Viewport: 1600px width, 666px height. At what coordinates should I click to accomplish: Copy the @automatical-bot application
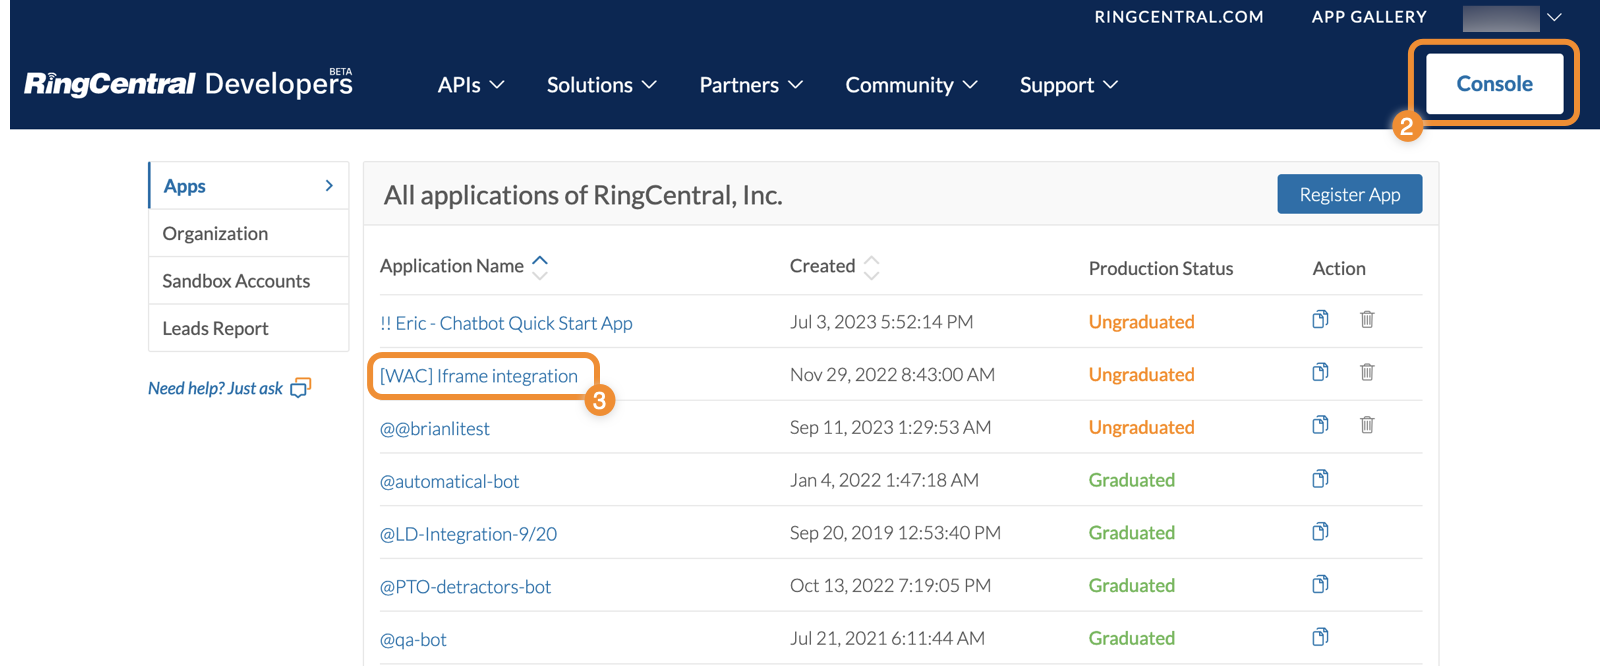pos(1320,479)
